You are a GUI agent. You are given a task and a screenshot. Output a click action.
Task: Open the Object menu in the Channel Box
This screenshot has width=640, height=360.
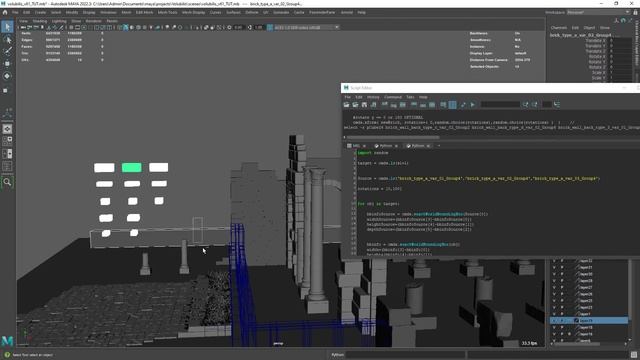point(589,28)
